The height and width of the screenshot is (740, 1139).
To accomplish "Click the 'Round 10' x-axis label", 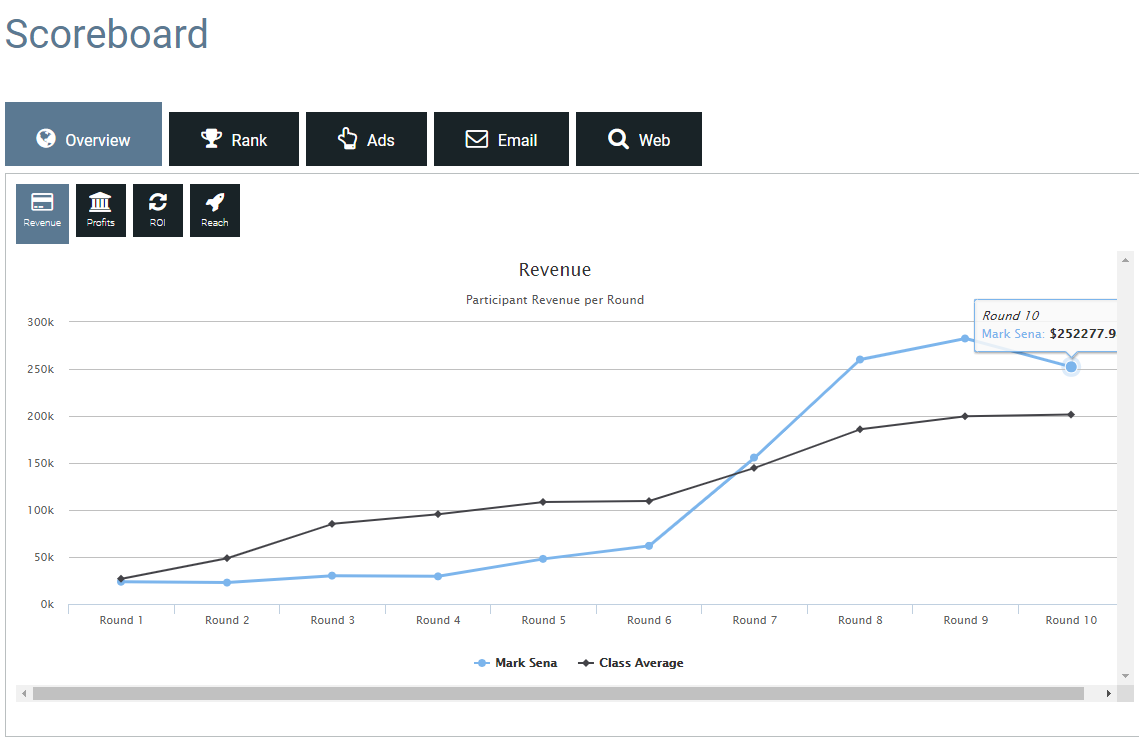I will 1071,620.
